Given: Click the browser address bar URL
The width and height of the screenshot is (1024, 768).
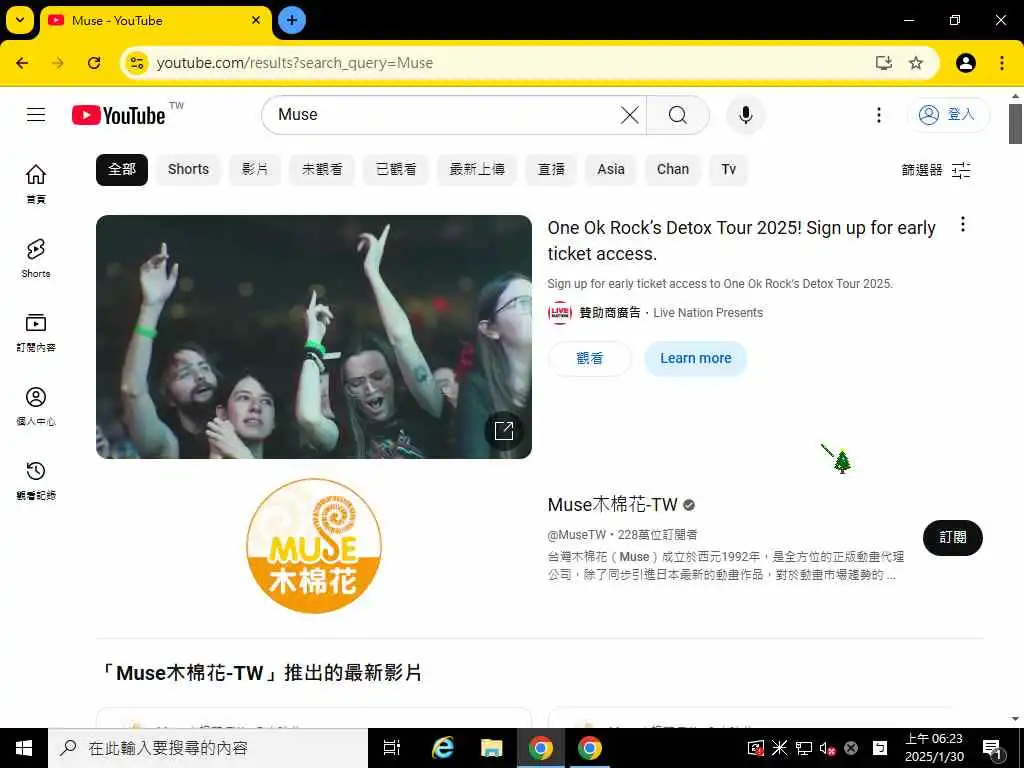Looking at the screenshot, I should point(295,63).
